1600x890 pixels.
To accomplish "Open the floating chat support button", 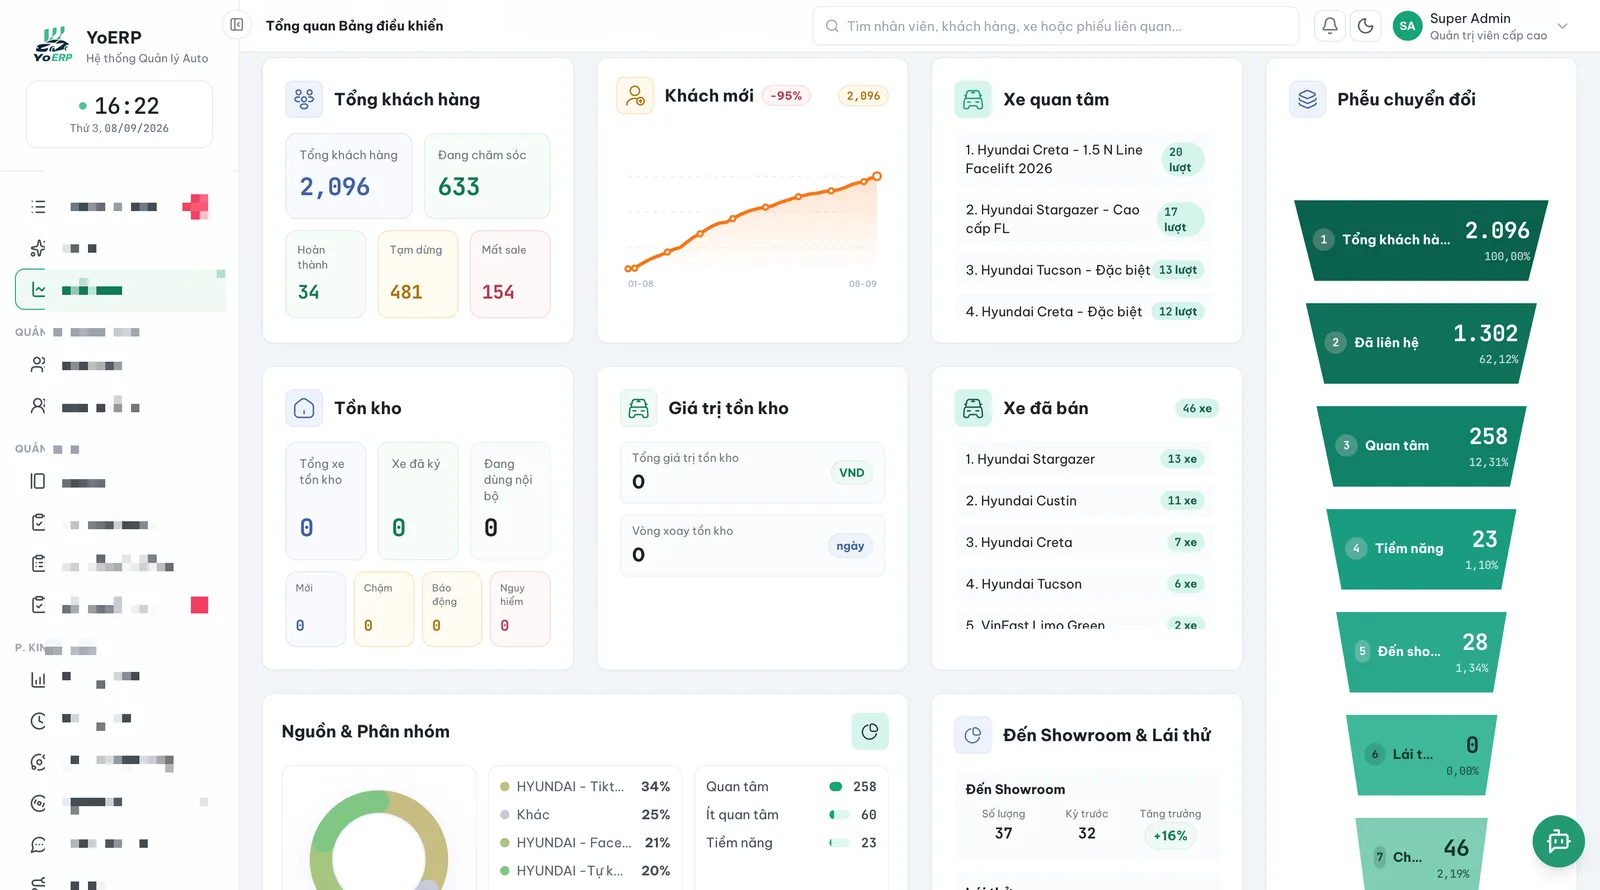I will click(1558, 841).
